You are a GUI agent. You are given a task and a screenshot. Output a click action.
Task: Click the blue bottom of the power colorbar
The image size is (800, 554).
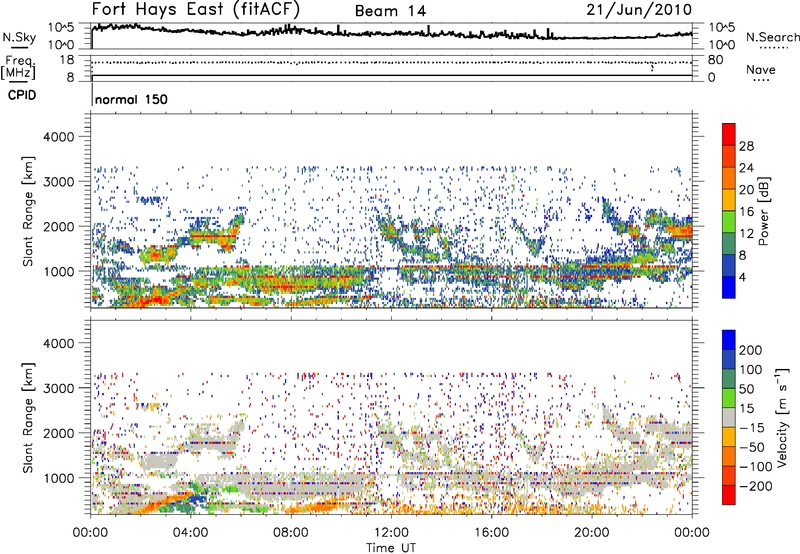729,287
